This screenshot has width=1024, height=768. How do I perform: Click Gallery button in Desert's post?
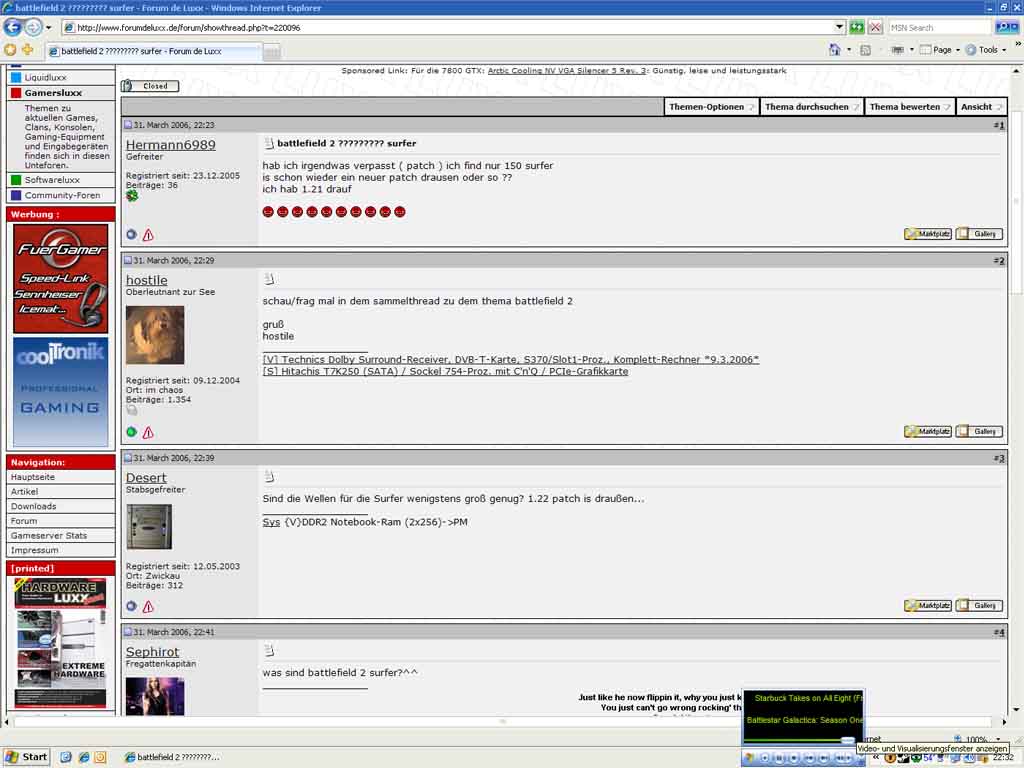(979, 605)
